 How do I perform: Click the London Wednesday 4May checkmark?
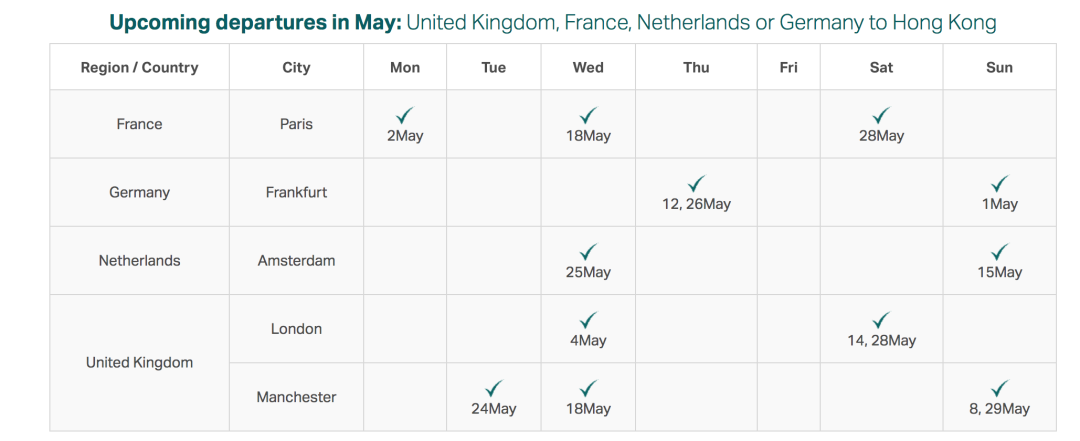coord(588,320)
